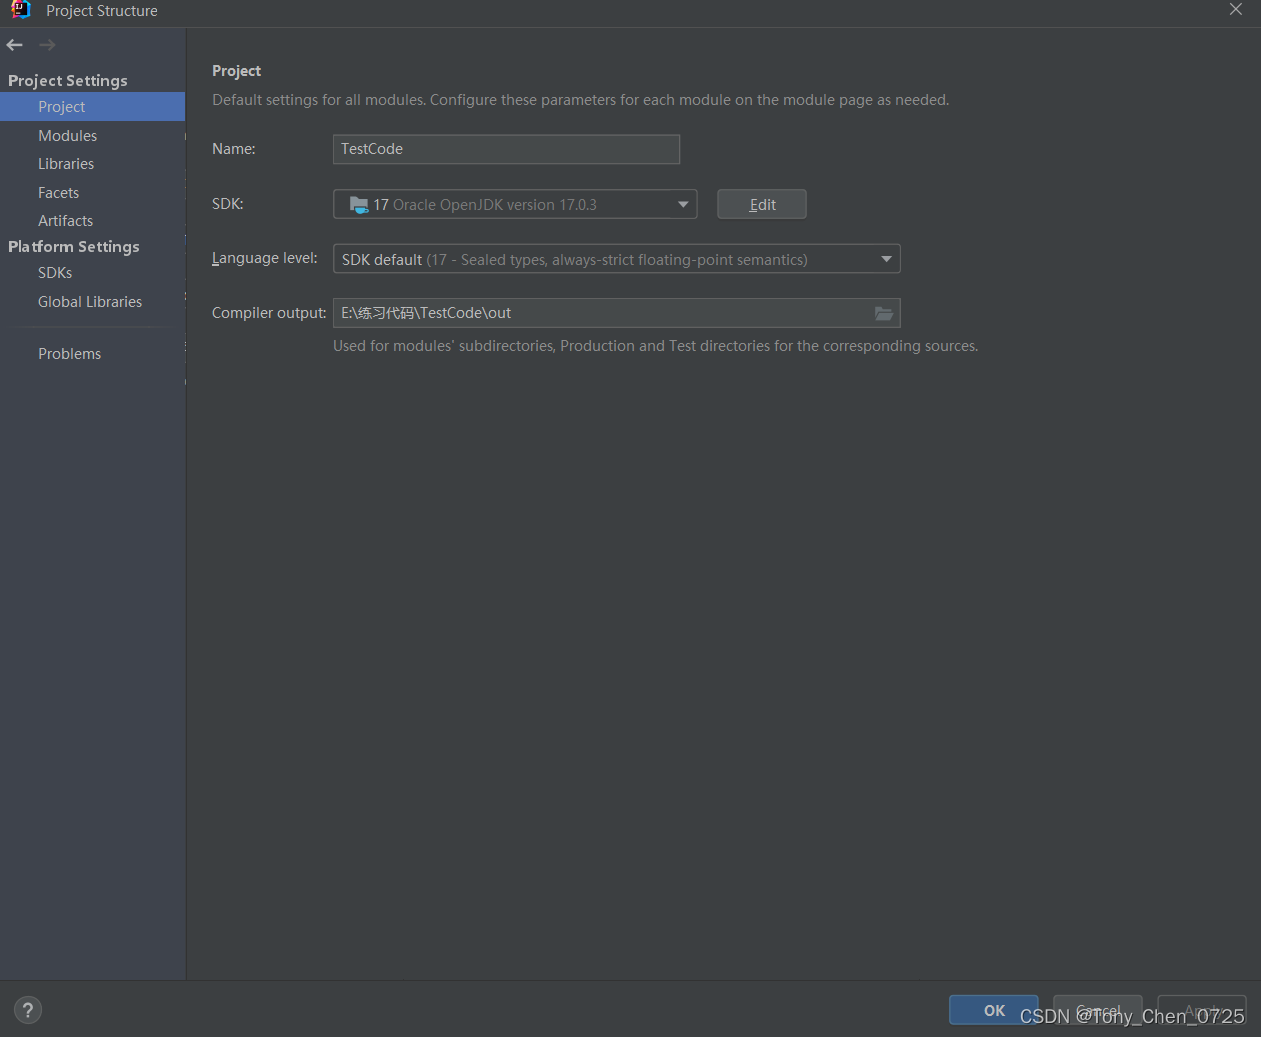Click the Platform Settings section header
The image size is (1261, 1037).
pyautogui.click(x=74, y=246)
